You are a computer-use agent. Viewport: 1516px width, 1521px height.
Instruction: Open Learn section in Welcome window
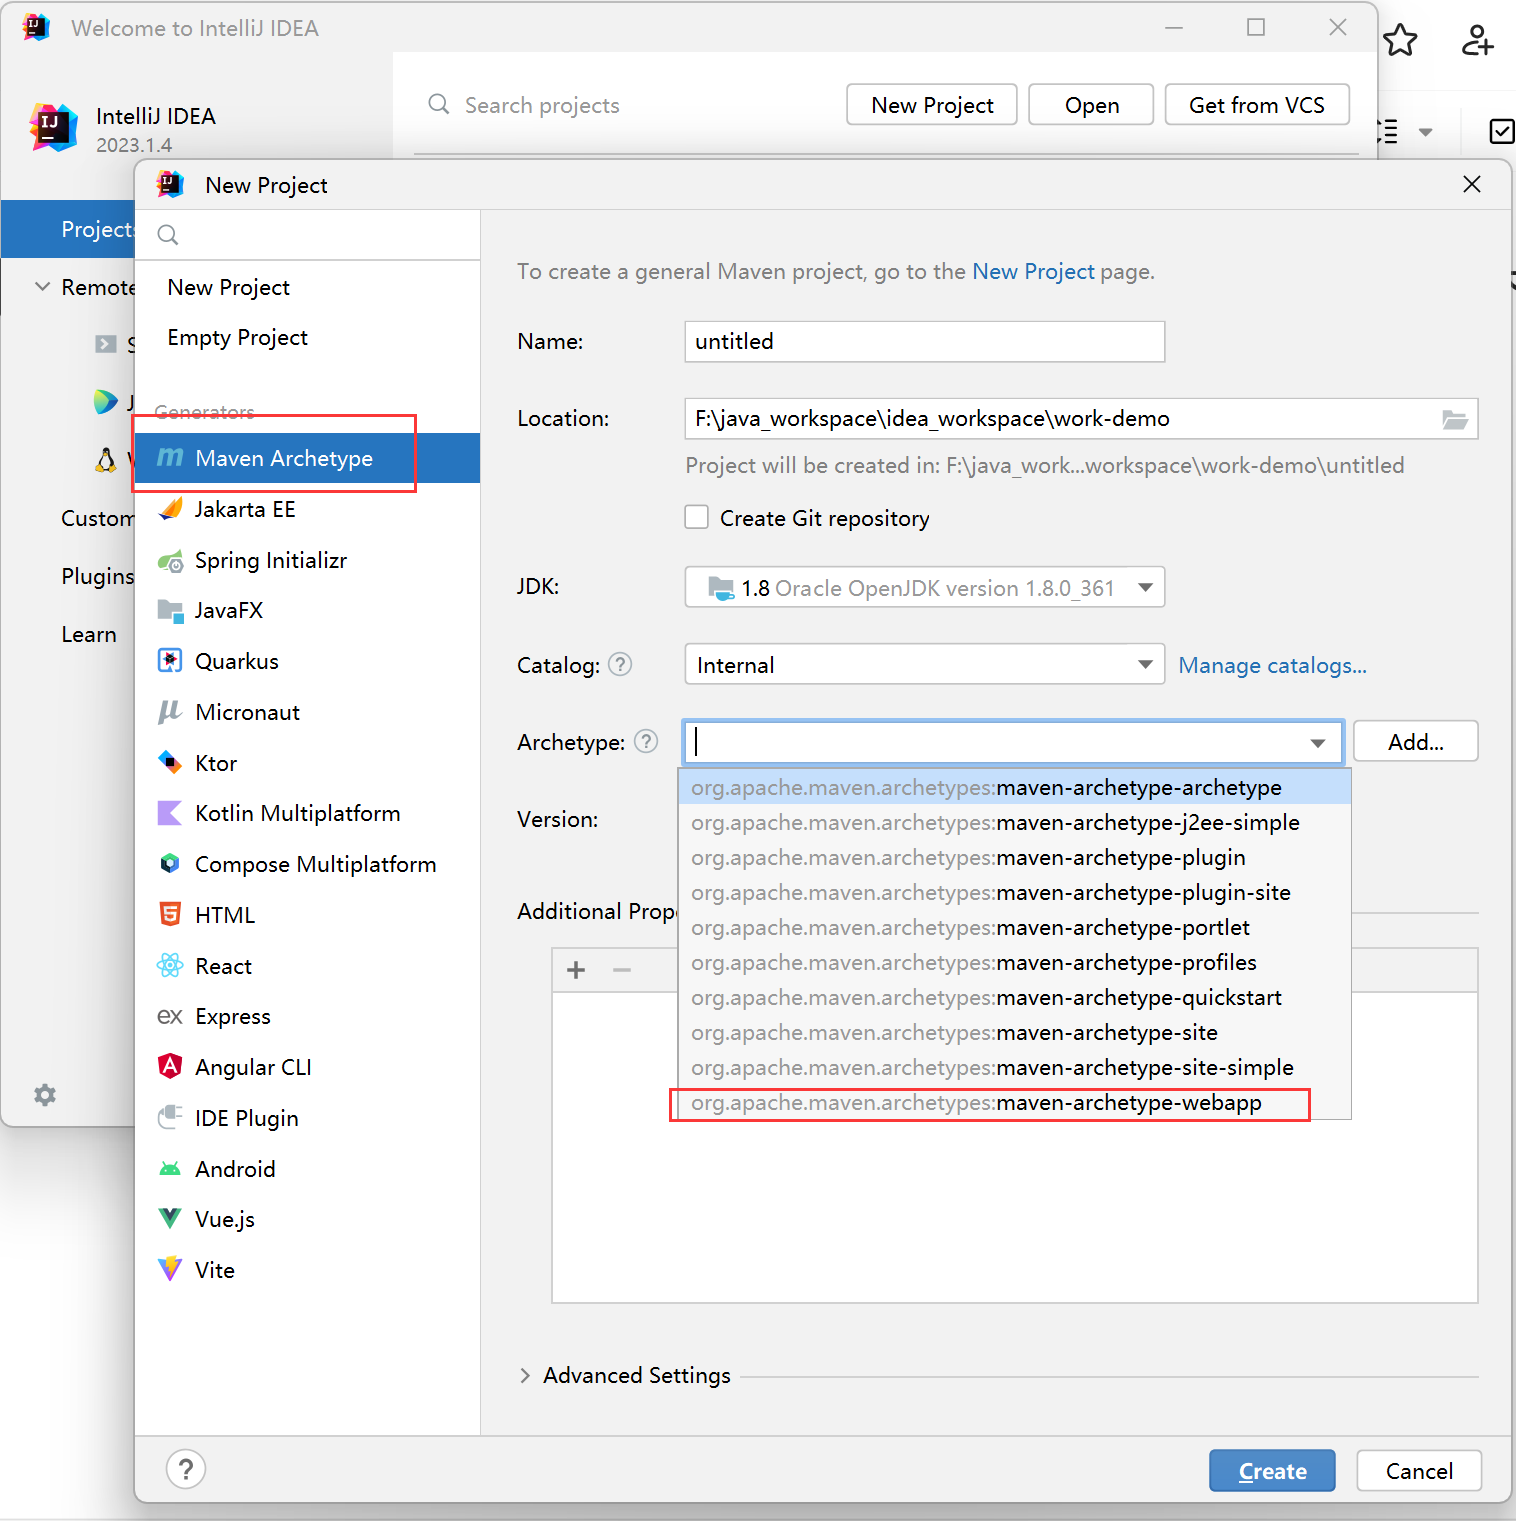(x=89, y=635)
